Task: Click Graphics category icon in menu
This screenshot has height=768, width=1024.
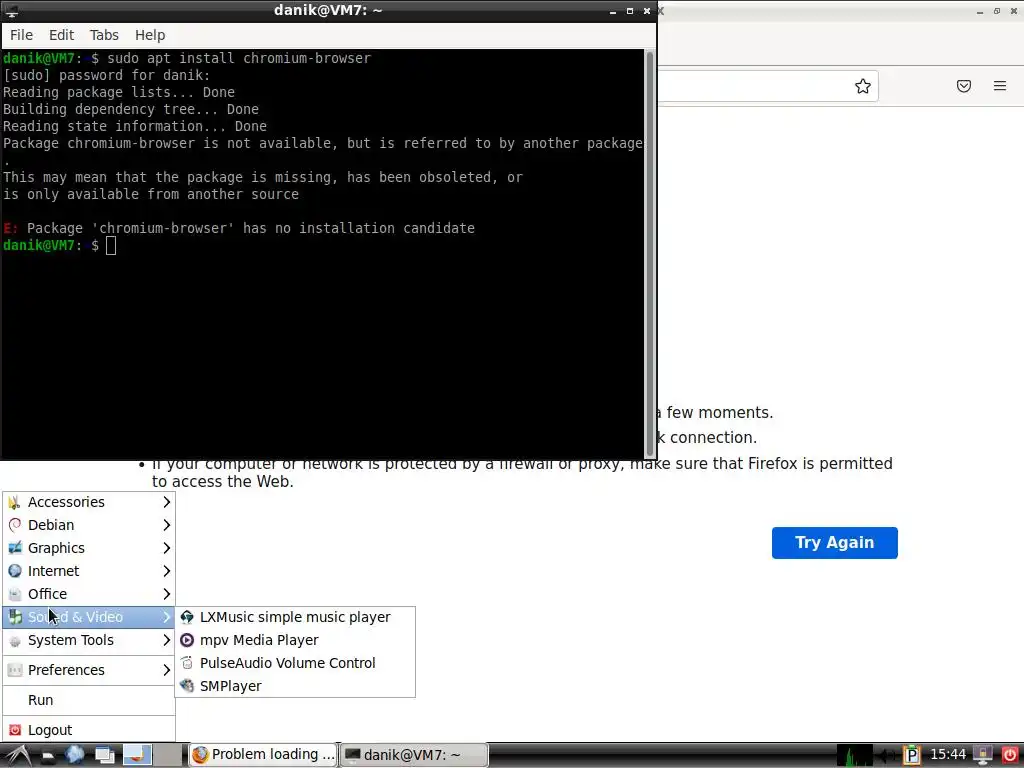Action: tap(15, 548)
